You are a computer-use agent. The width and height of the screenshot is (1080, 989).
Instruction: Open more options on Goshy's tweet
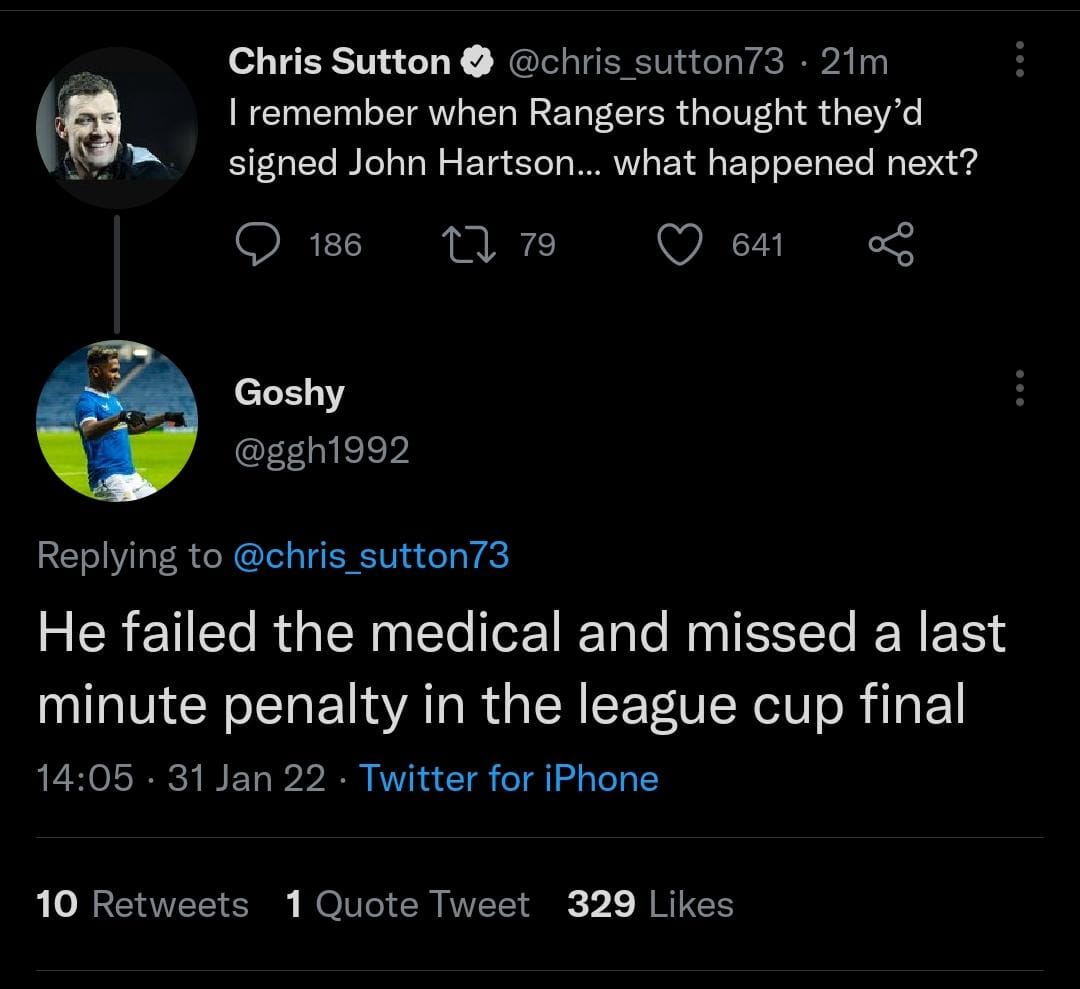pyautogui.click(x=1020, y=388)
